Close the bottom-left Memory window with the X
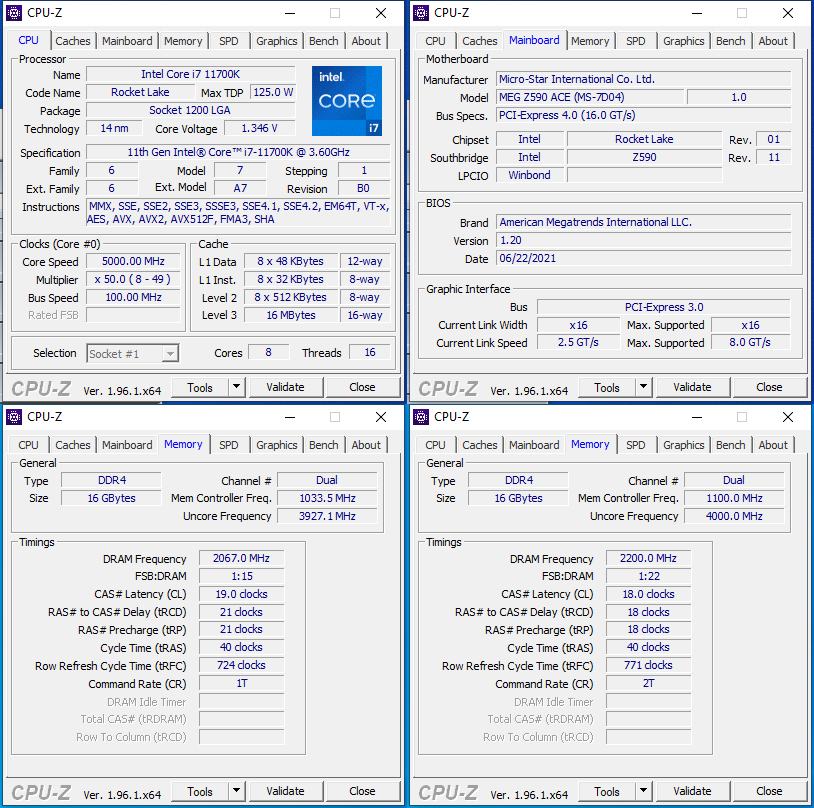Image resolution: width=814 pixels, height=808 pixels. pos(381,417)
